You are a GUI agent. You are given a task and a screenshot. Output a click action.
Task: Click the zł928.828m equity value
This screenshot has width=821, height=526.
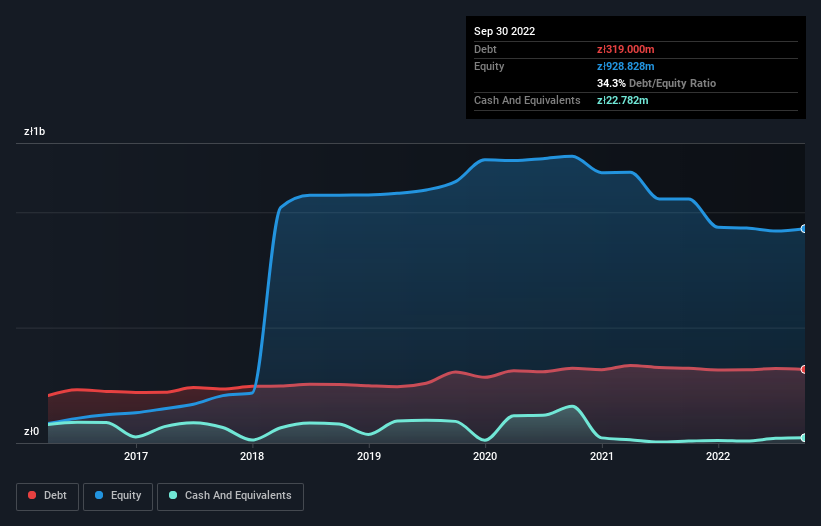(x=626, y=66)
